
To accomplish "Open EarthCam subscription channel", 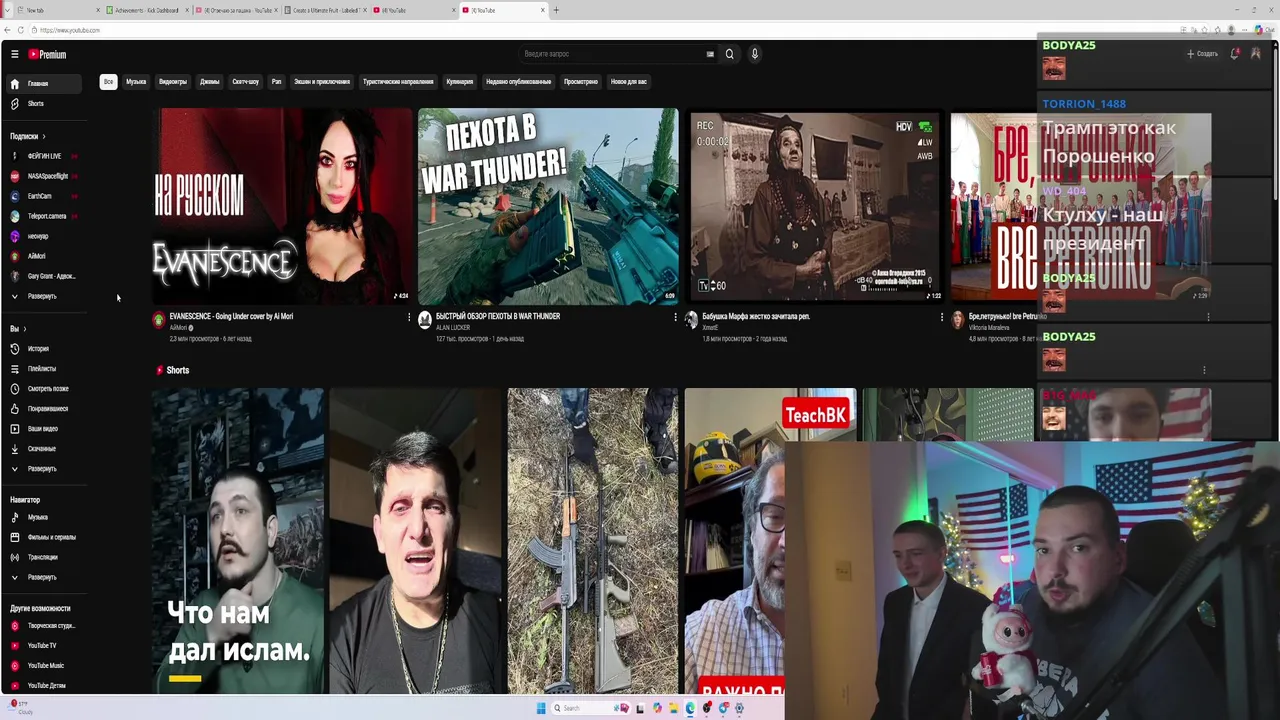I will (x=39, y=197).
